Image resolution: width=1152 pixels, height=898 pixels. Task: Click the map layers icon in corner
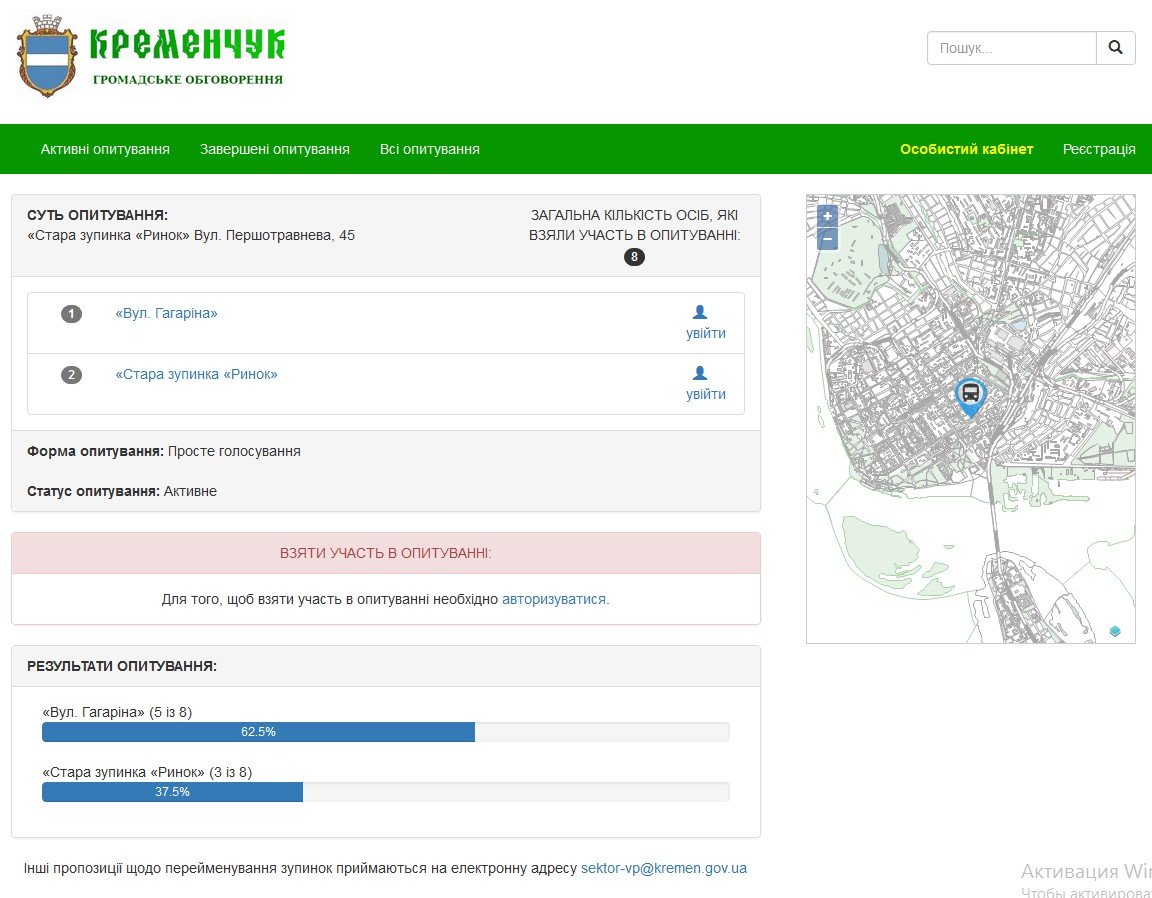point(1115,631)
